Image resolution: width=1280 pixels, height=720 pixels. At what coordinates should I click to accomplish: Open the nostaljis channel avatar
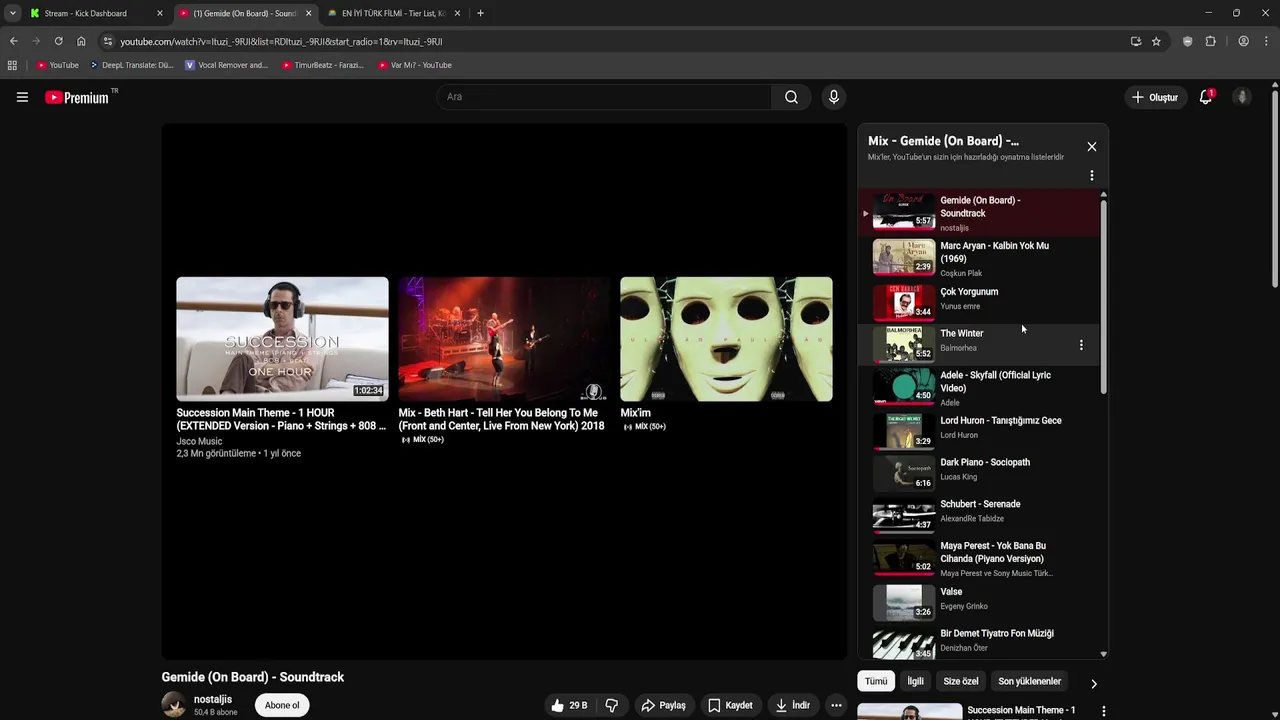point(174,705)
